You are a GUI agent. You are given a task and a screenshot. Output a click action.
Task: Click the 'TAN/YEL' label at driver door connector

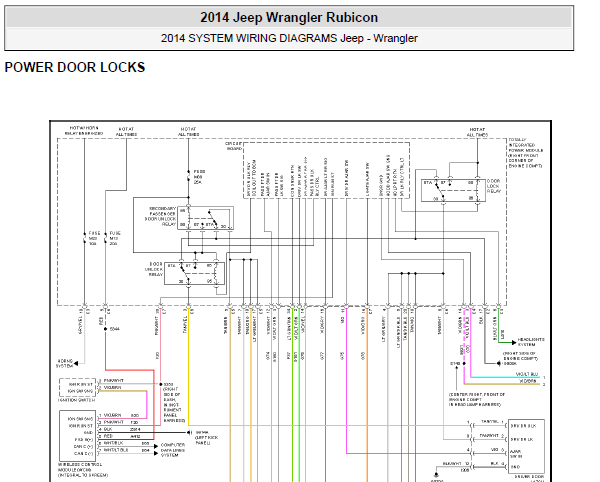[489, 422]
